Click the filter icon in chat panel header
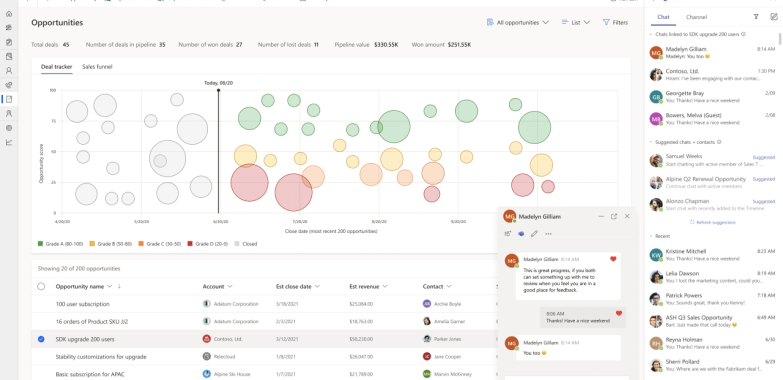The image size is (783, 380). click(x=756, y=17)
